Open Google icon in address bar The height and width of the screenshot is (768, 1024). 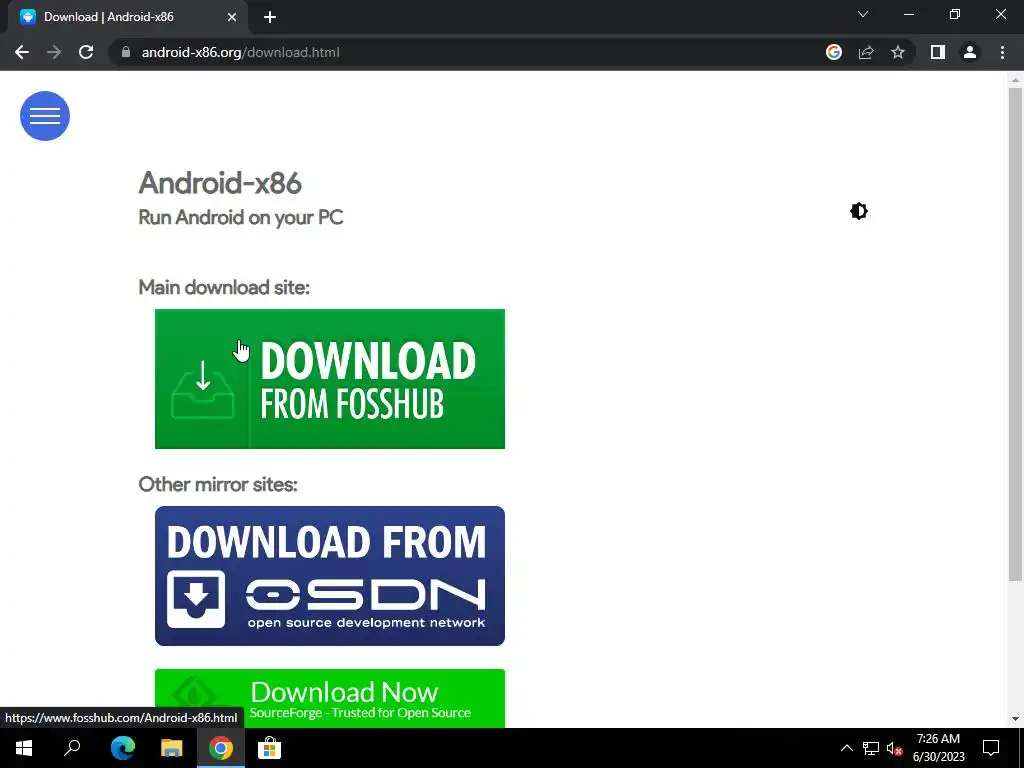pyautogui.click(x=834, y=52)
